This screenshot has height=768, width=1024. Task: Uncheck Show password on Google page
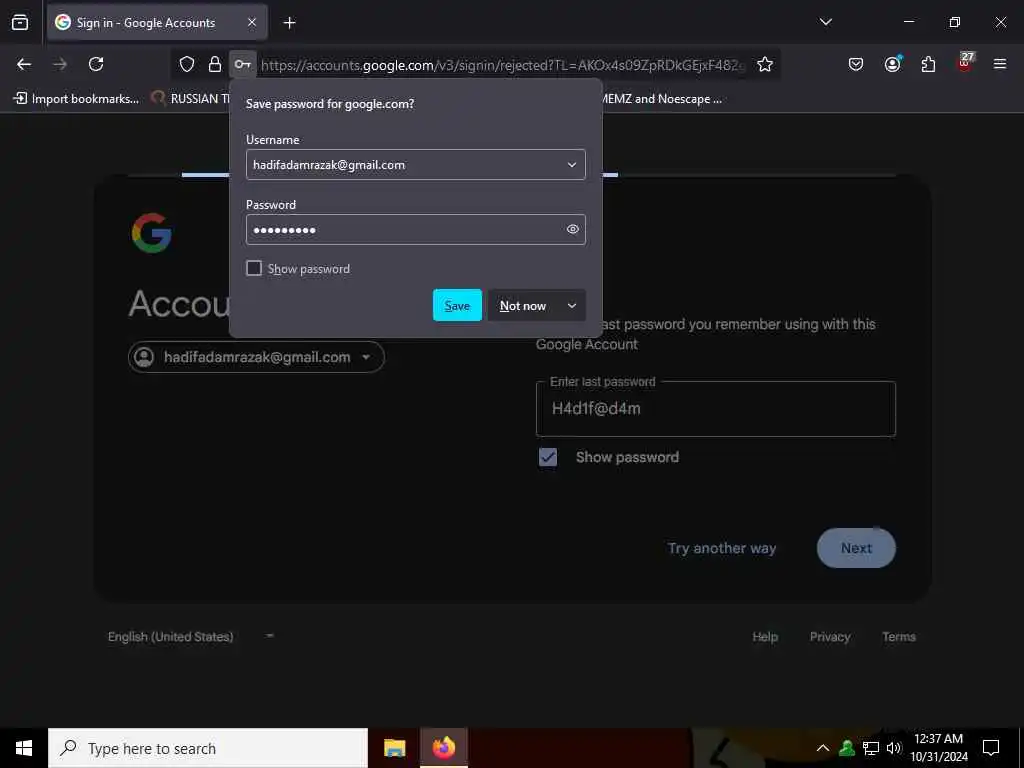point(548,457)
